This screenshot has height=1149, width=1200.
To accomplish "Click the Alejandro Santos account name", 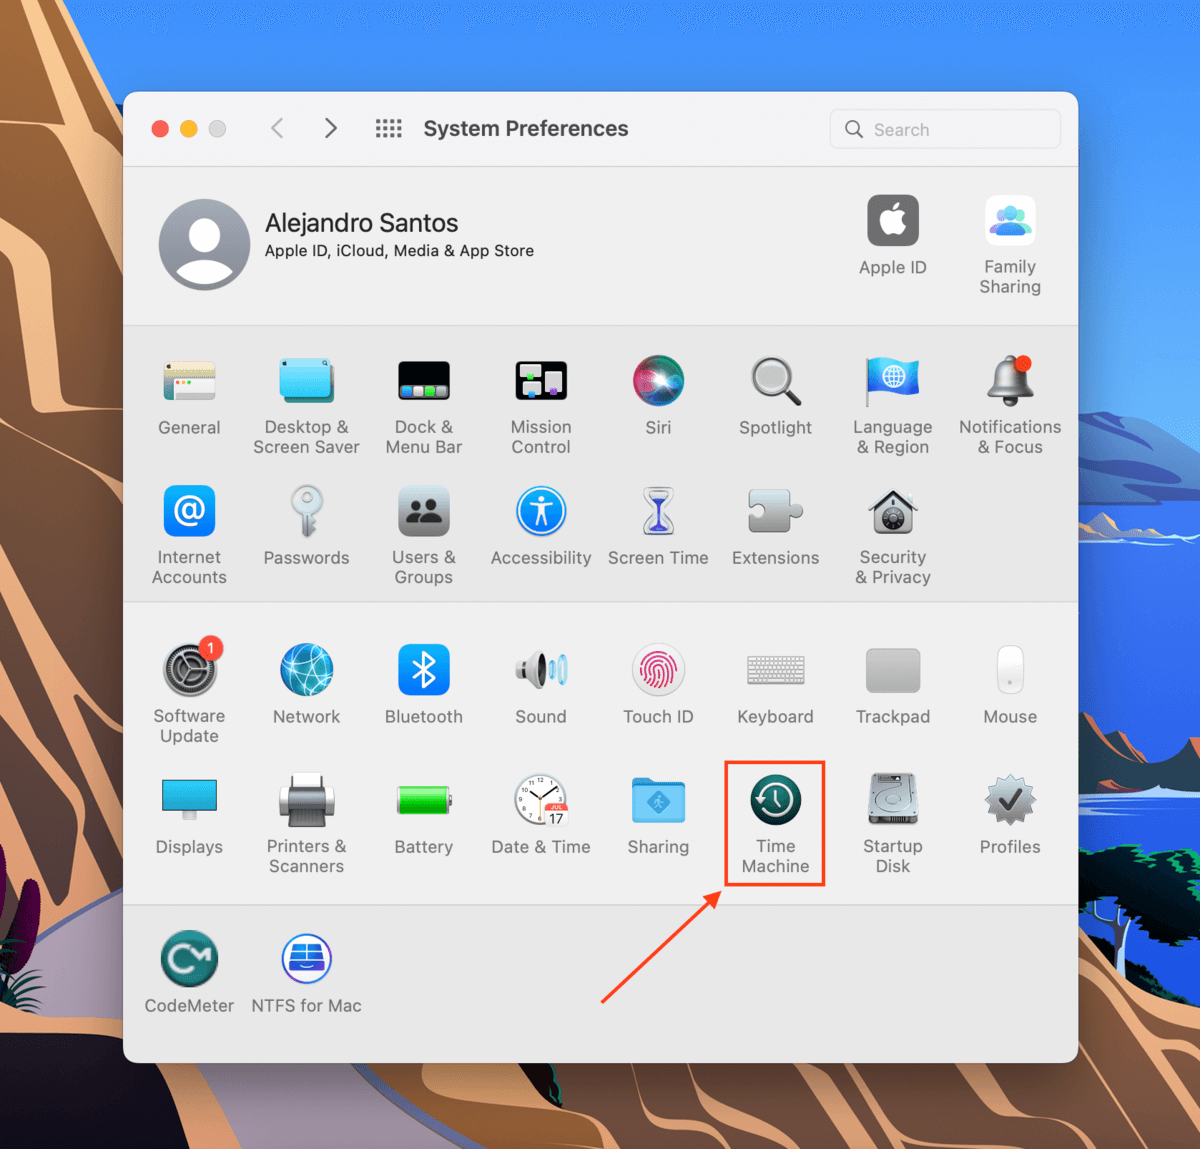I will point(361,223).
